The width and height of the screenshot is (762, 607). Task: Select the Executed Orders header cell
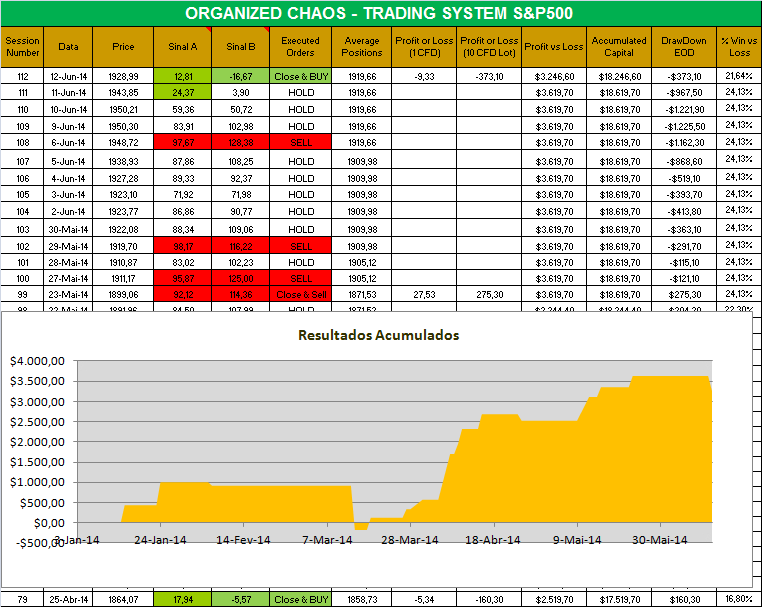(300, 47)
